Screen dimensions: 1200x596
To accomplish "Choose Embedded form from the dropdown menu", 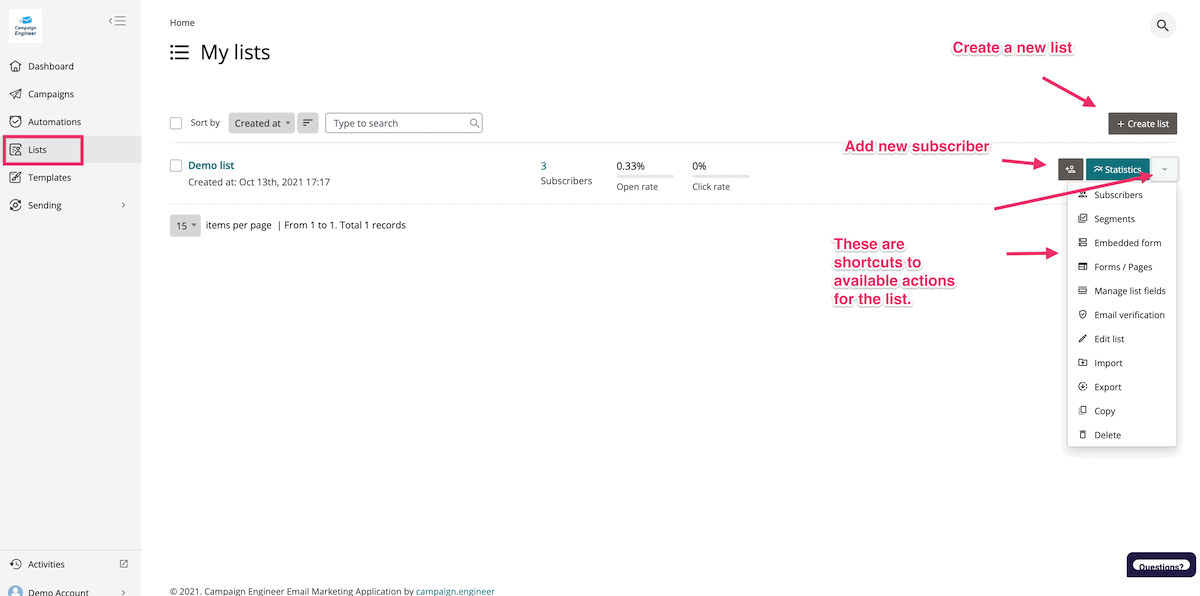I will [x=1127, y=243].
